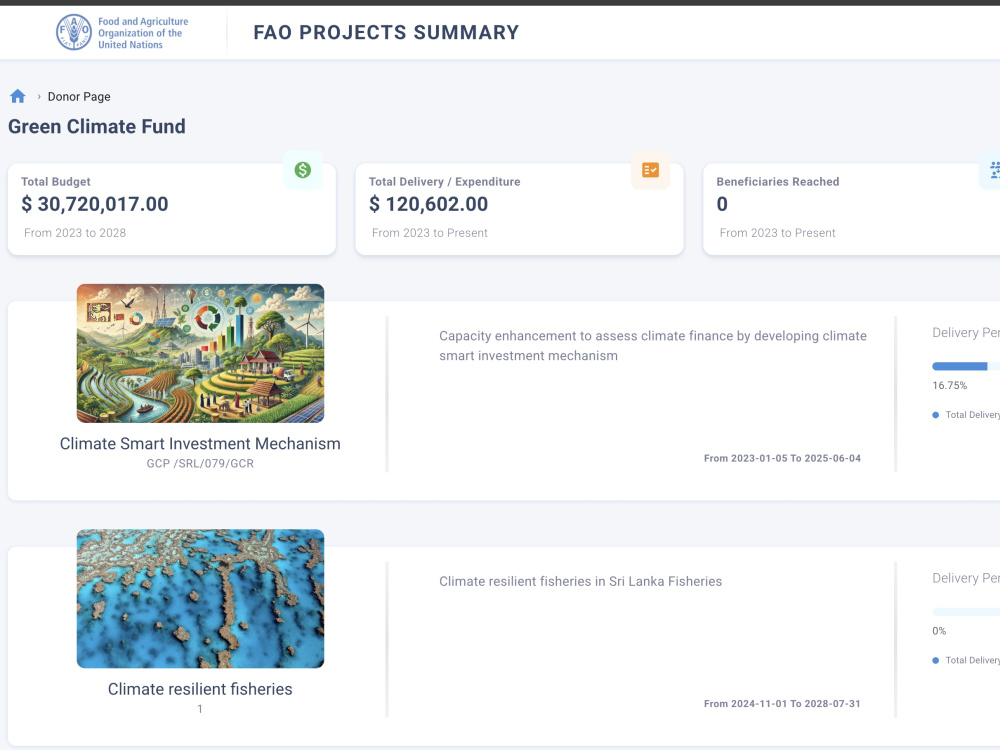The width and height of the screenshot is (1000, 750).
Task: Click the Total Budget label
Action: pyautogui.click(x=56, y=182)
